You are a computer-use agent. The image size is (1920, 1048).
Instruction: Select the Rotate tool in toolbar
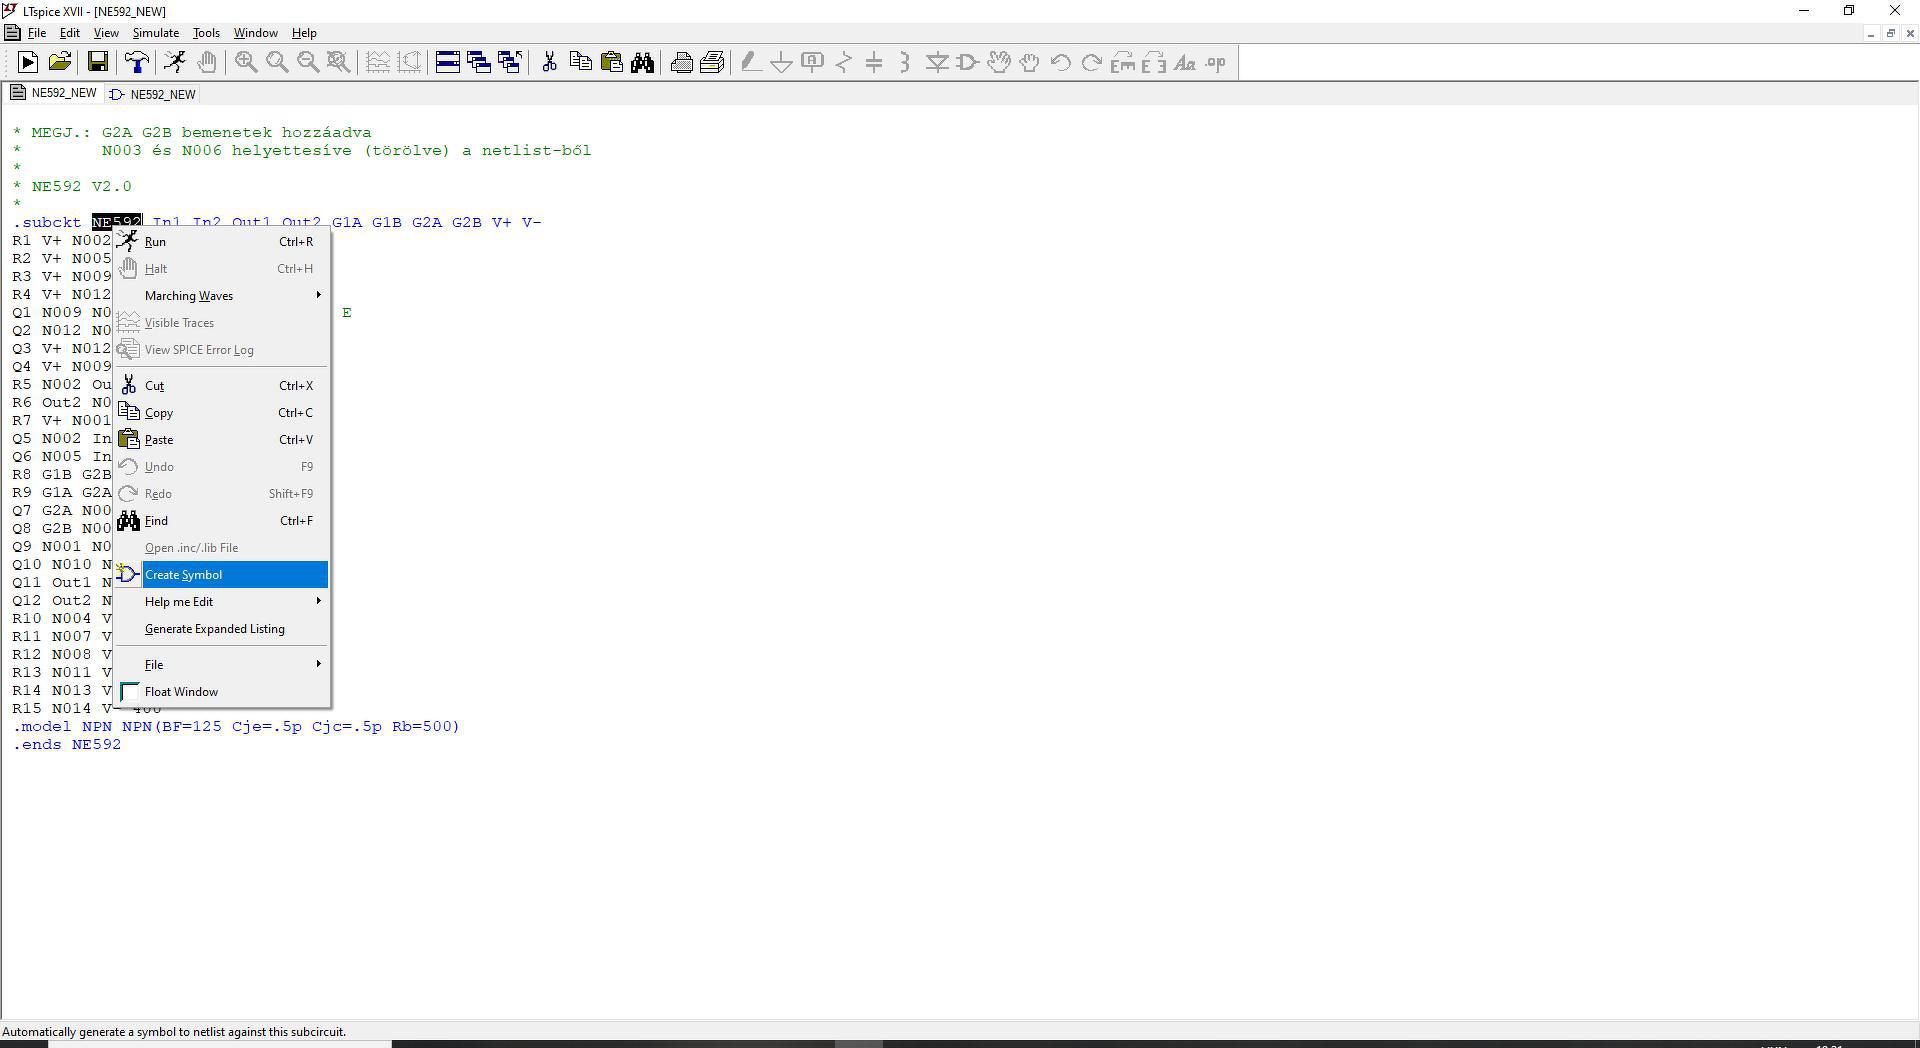(x=1123, y=63)
